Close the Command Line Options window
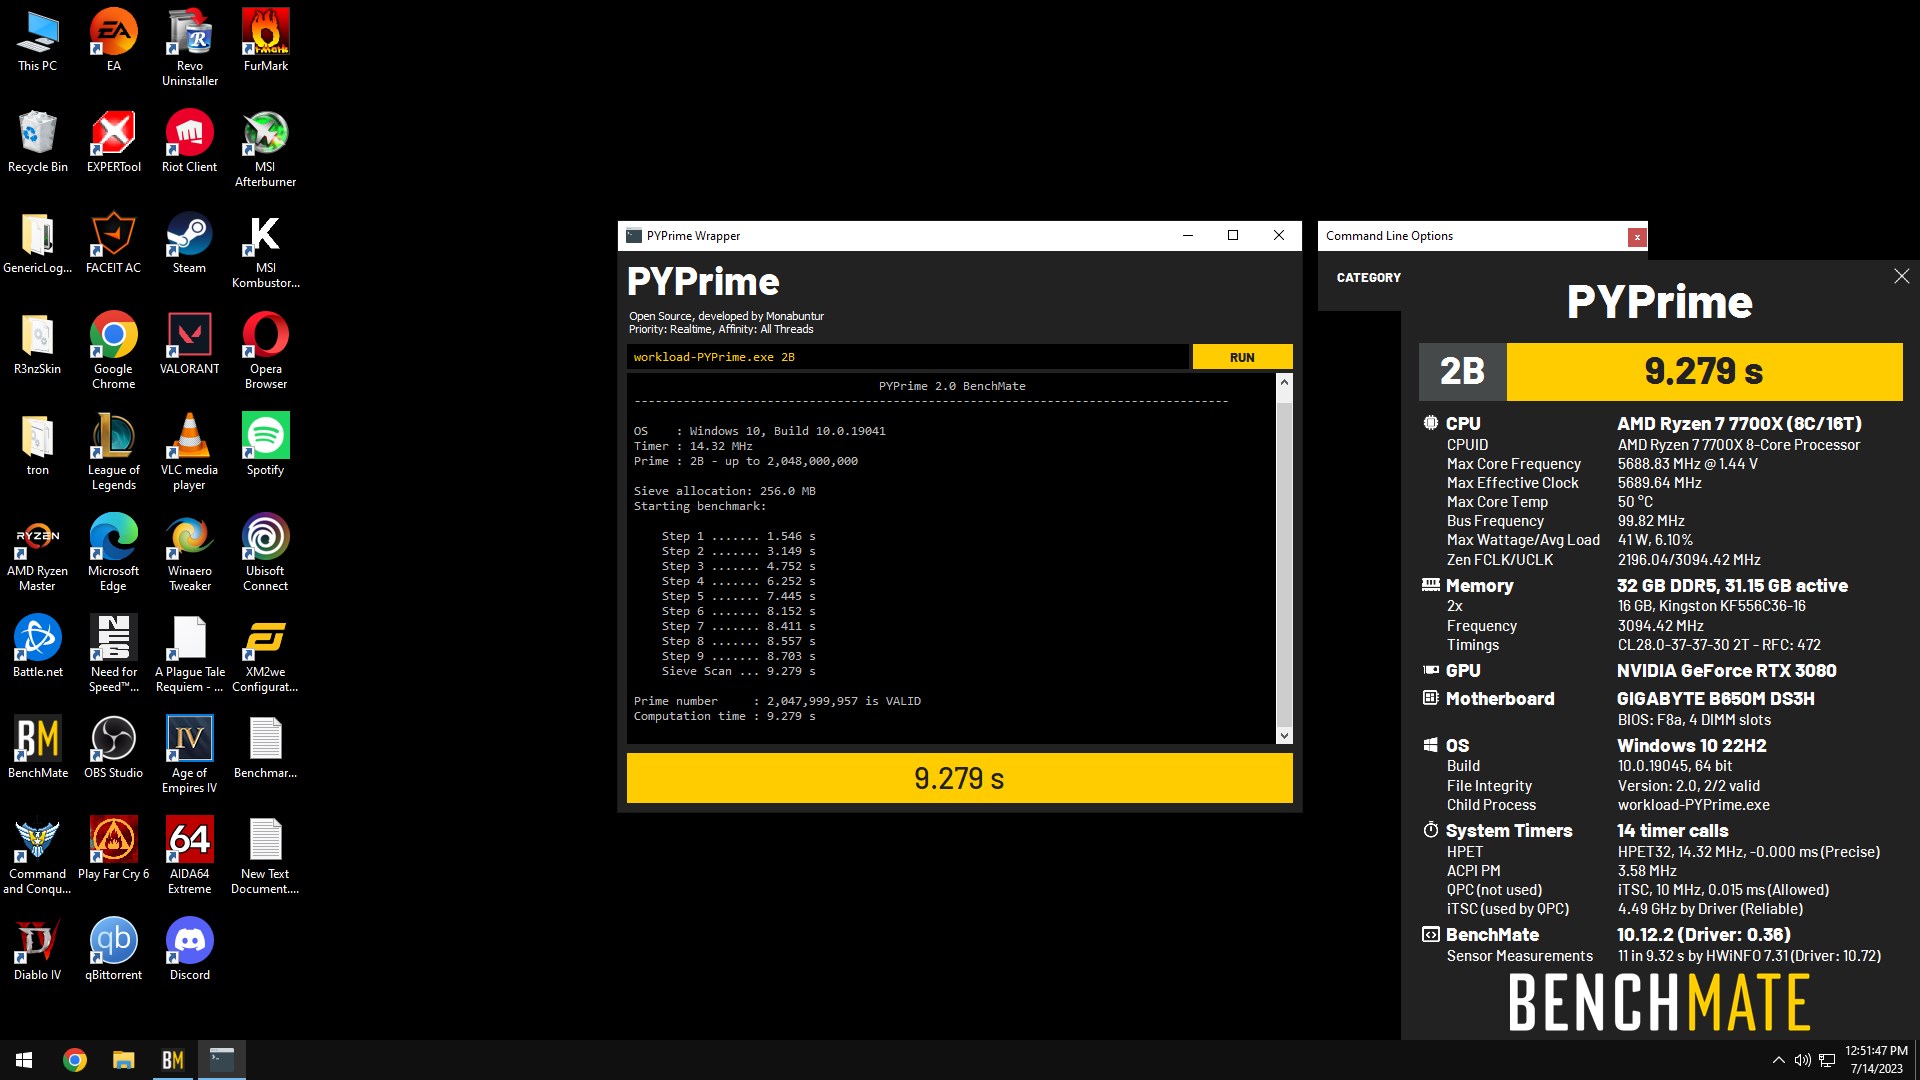Viewport: 1920px width, 1080px height. [x=1636, y=237]
